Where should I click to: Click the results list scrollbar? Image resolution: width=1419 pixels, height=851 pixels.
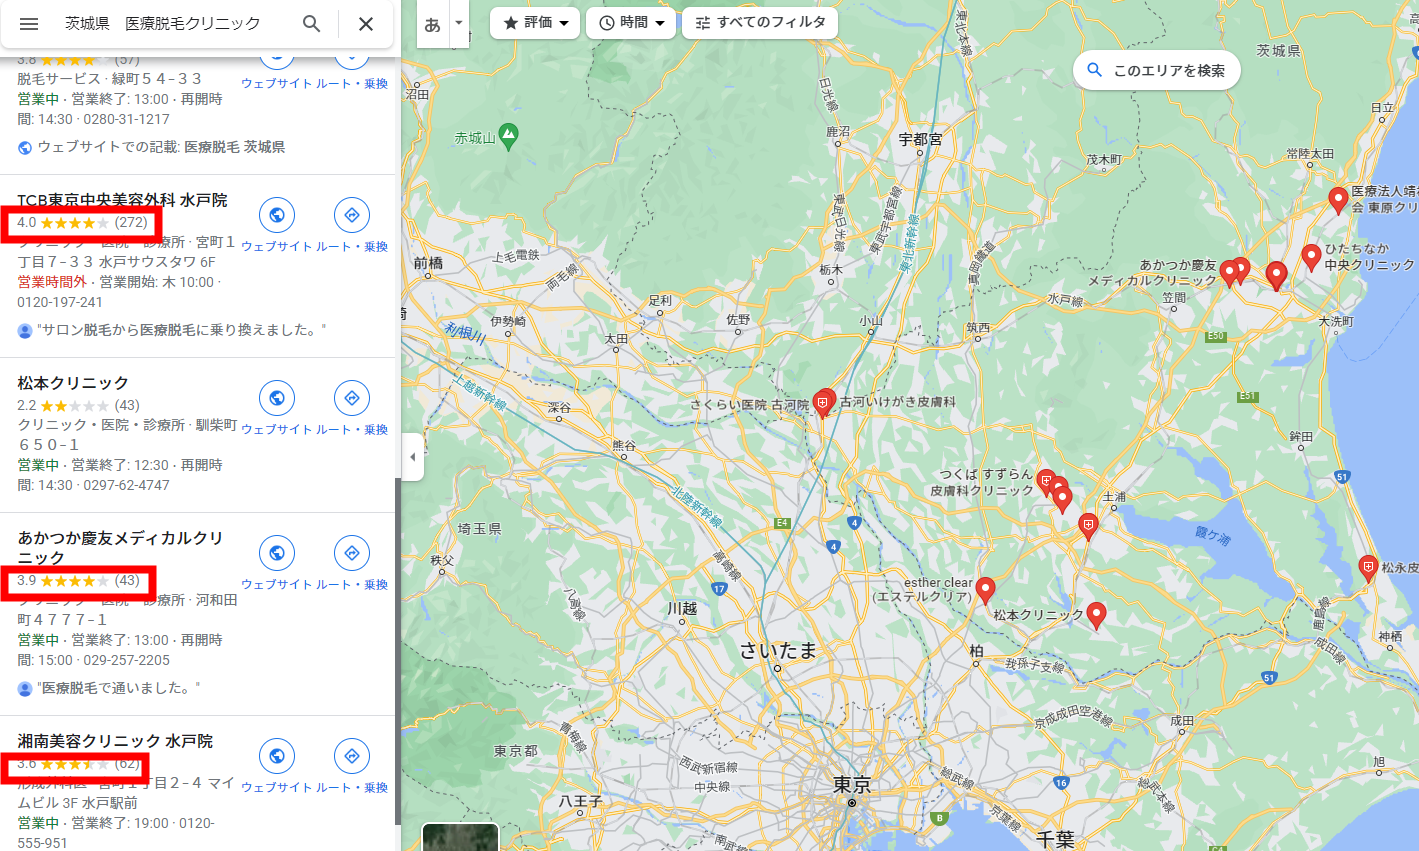tap(396, 650)
